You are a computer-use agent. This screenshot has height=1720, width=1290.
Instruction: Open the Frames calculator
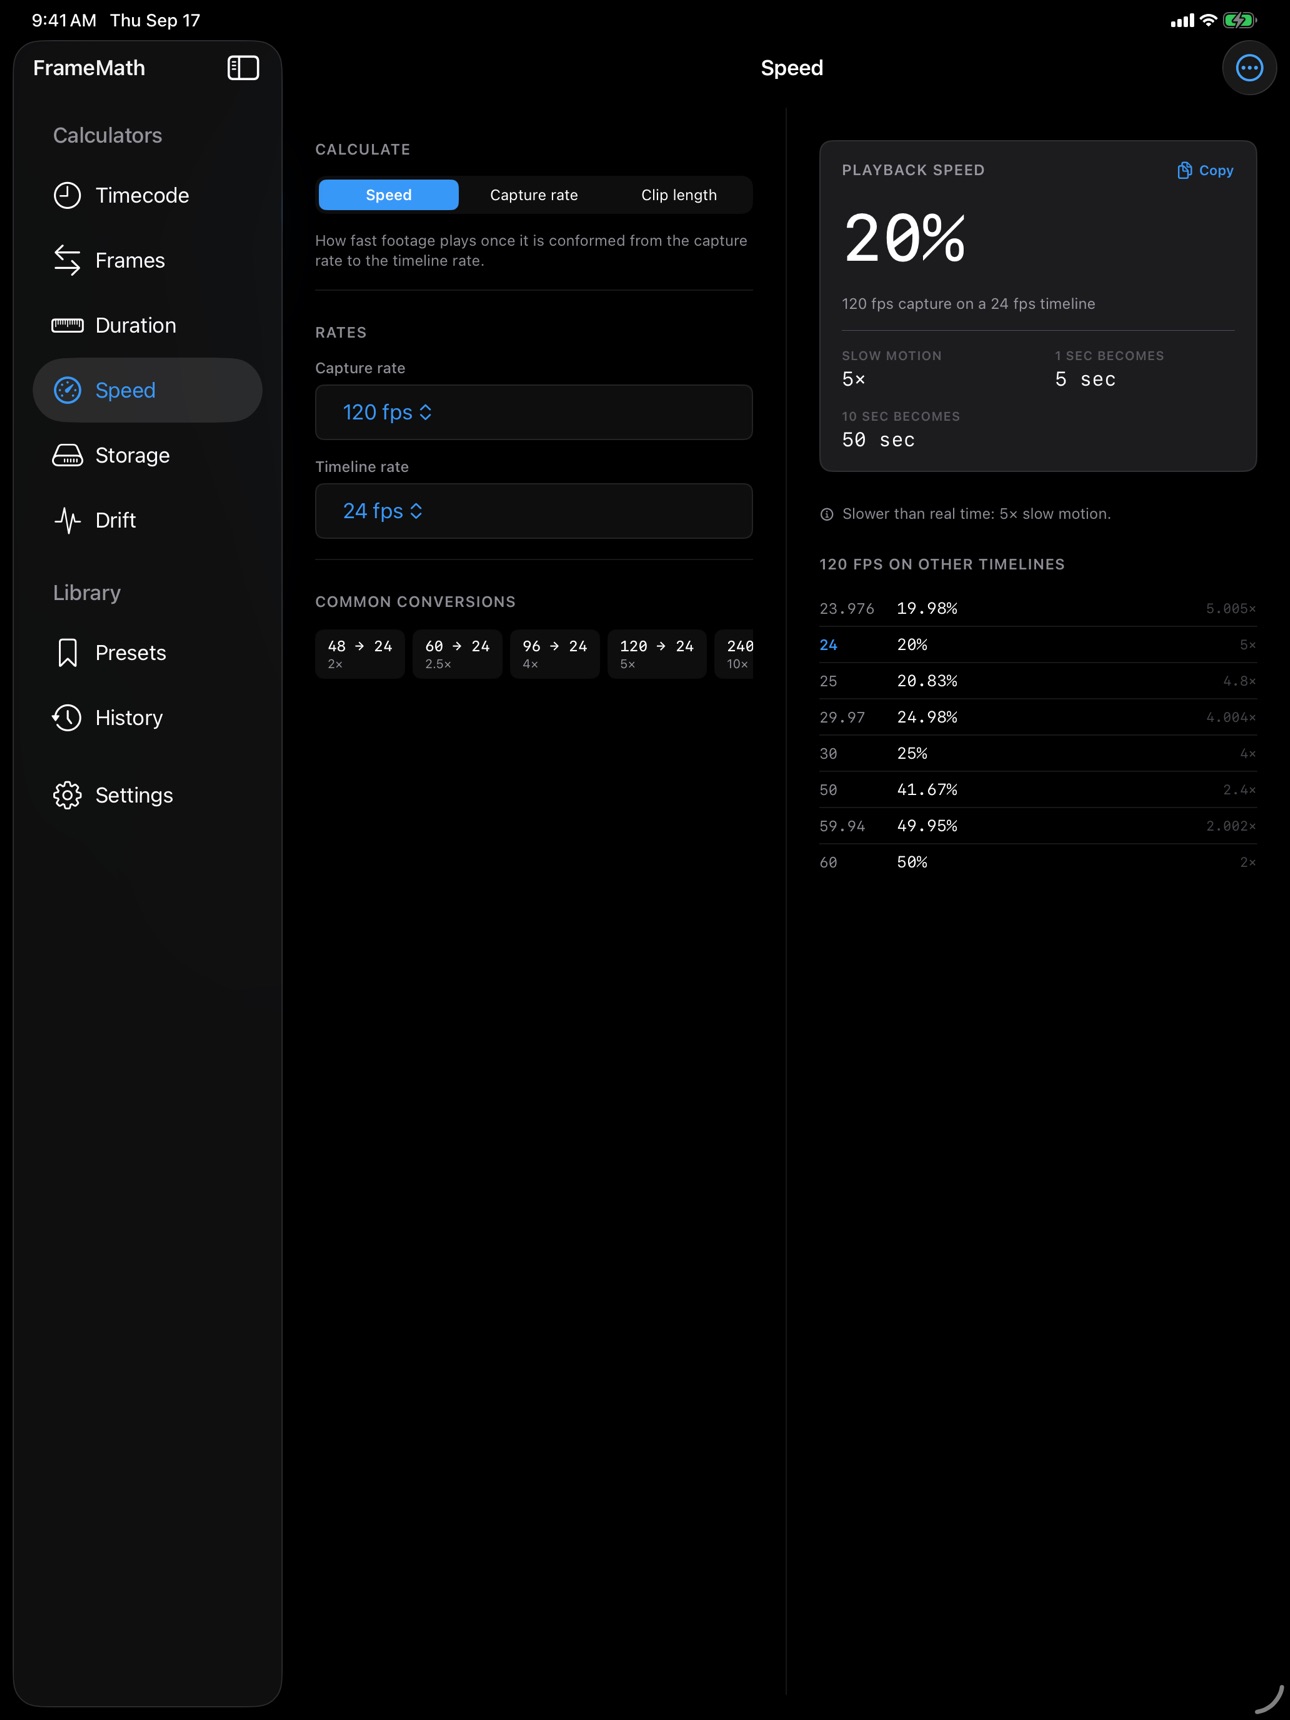point(148,260)
